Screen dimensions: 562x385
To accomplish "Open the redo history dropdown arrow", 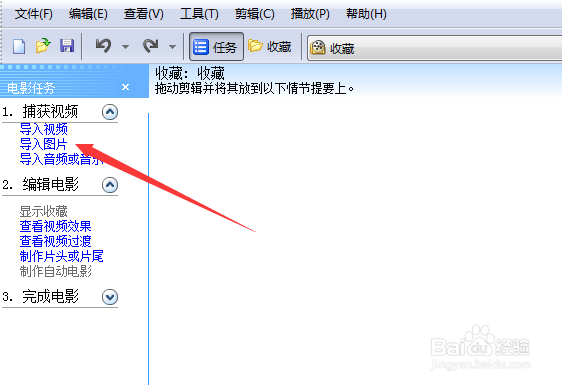I will [172, 47].
